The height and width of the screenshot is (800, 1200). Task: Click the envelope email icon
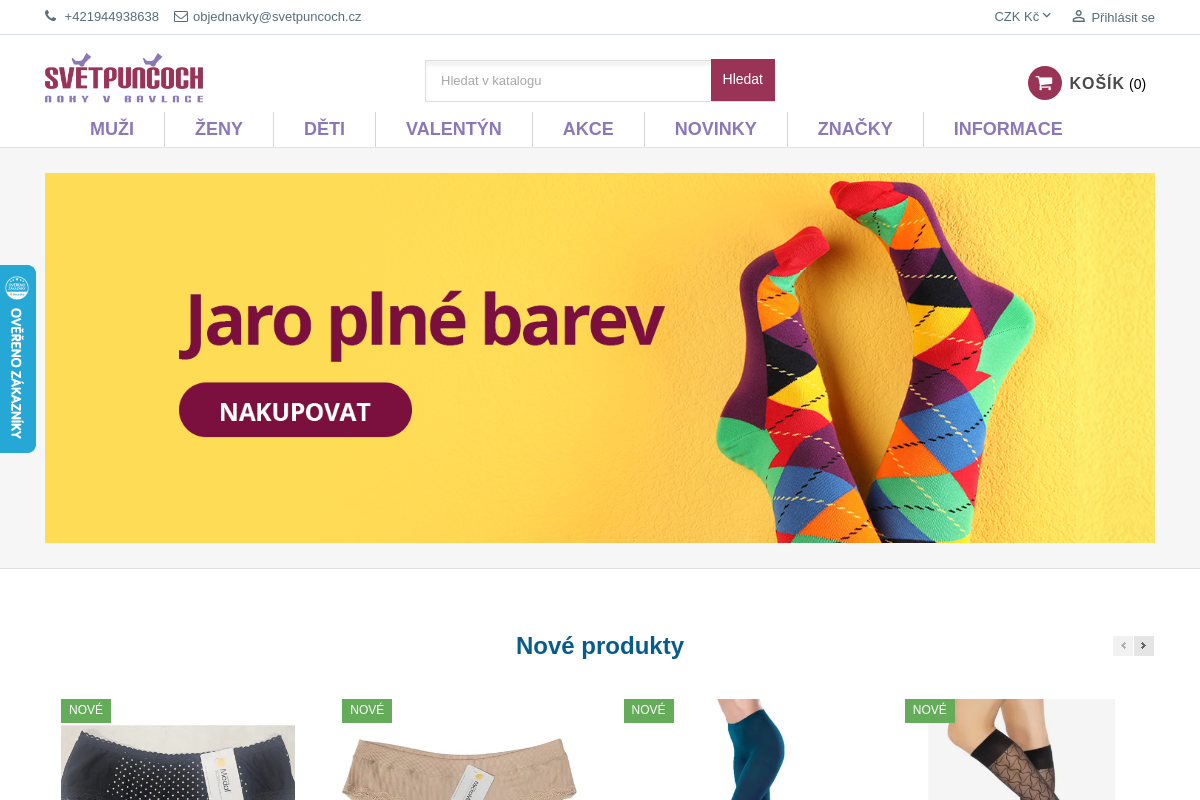click(181, 16)
